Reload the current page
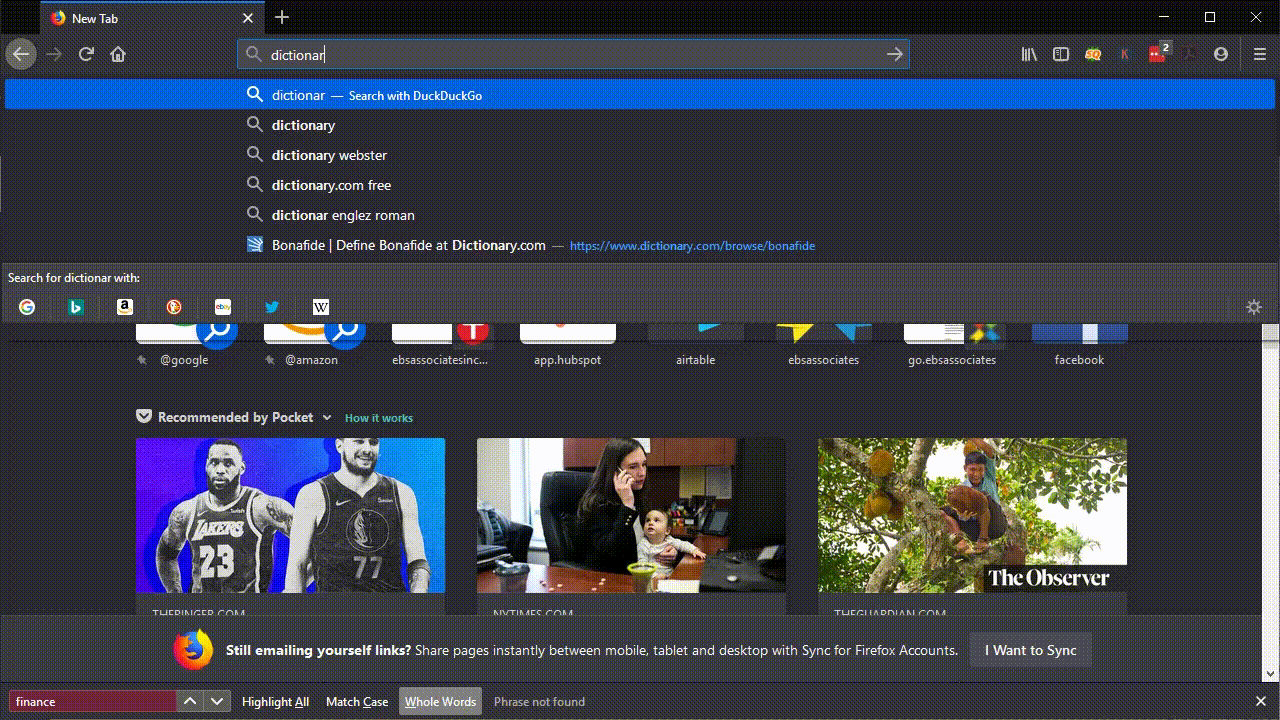 (86, 54)
